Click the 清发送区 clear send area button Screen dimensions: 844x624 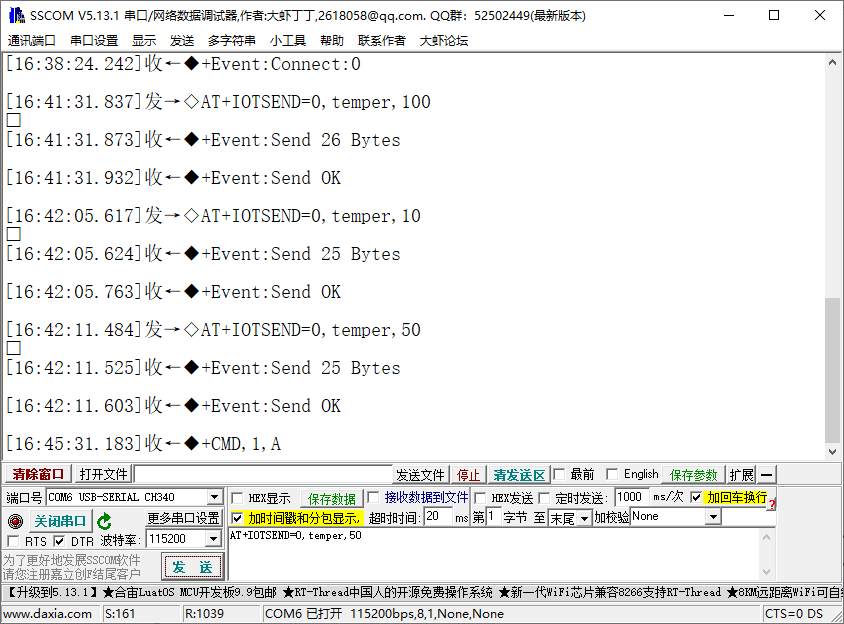pyautogui.click(x=518, y=474)
